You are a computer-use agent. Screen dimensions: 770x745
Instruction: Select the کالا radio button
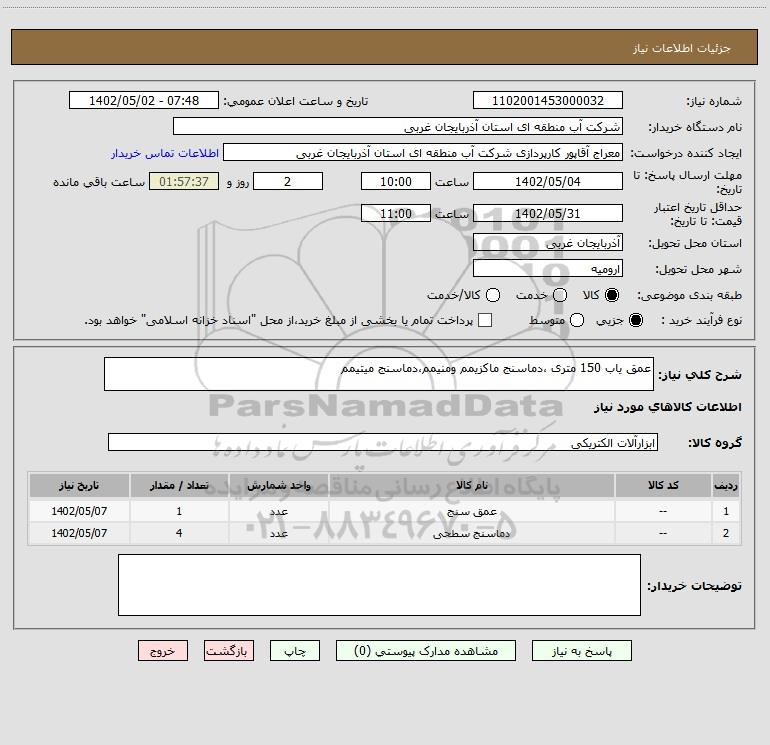pyautogui.click(x=612, y=295)
